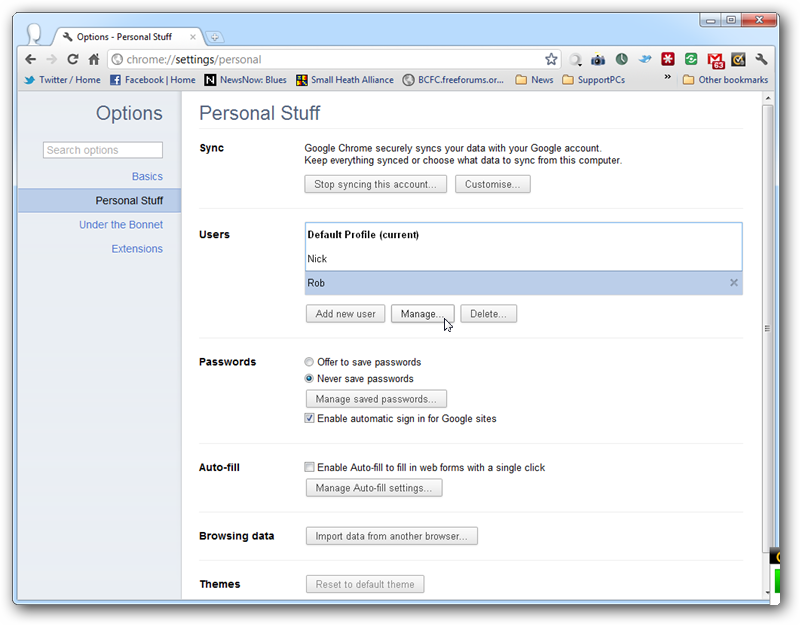Viewport: 800px width, 625px height.
Task: Select Never save passwords radio button
Action: click(x=309, y=379)
